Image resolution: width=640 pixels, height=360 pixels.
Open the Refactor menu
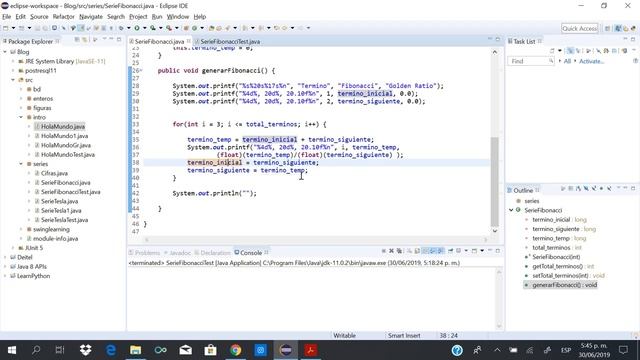click(64, 17)
